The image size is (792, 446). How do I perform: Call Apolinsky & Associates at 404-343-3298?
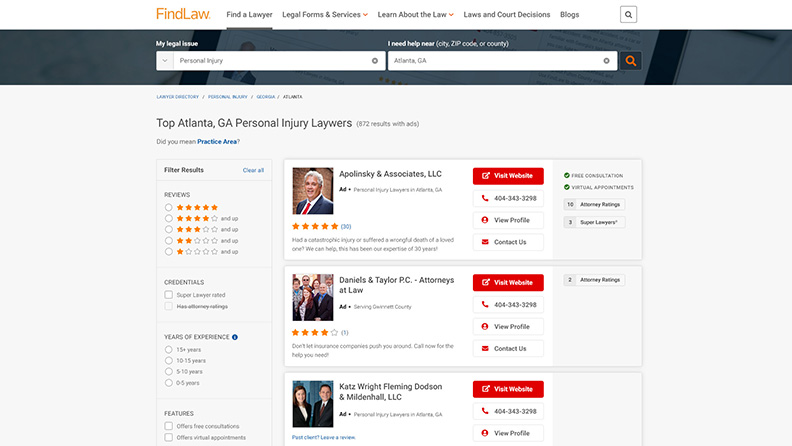(x=508, y=198)
